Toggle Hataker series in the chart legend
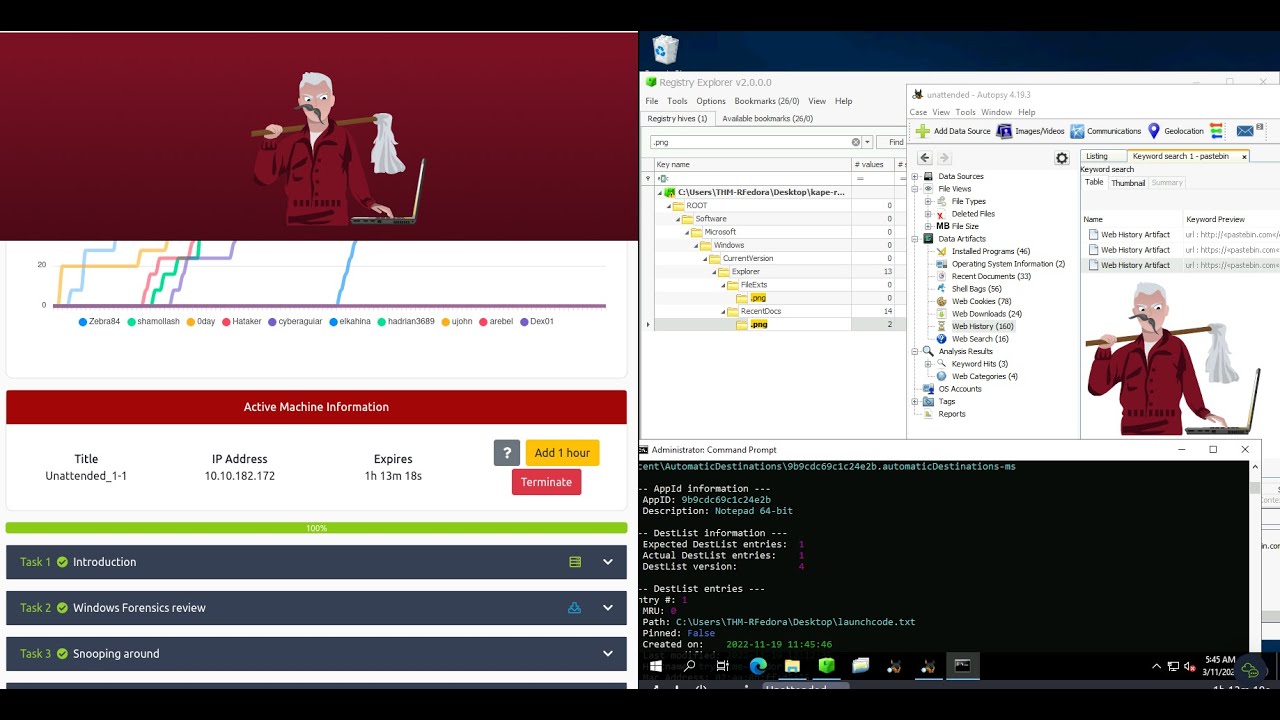 [x=241, y=322]
